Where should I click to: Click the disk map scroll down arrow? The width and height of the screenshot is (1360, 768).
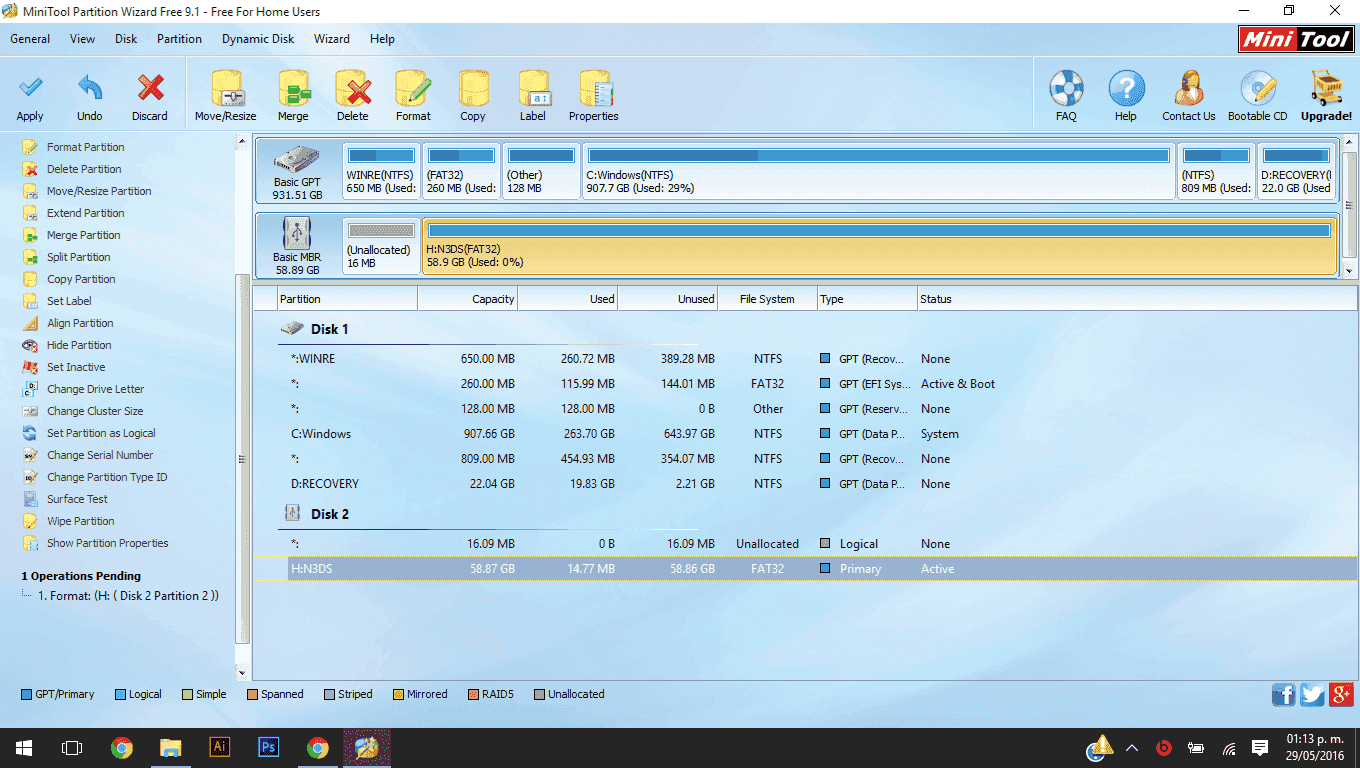(x=1350, y=270)
